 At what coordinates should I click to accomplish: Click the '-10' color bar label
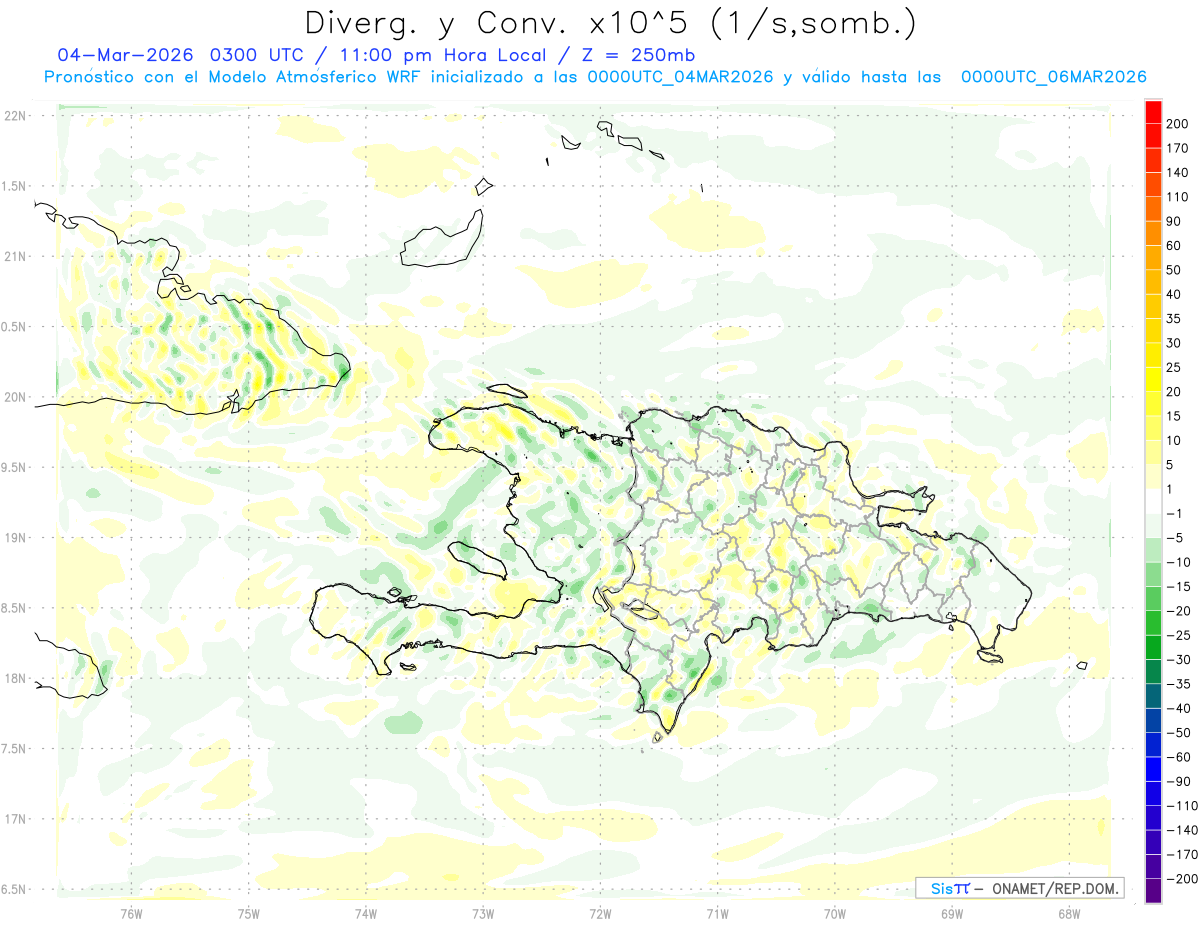[x=1181, y=563]
